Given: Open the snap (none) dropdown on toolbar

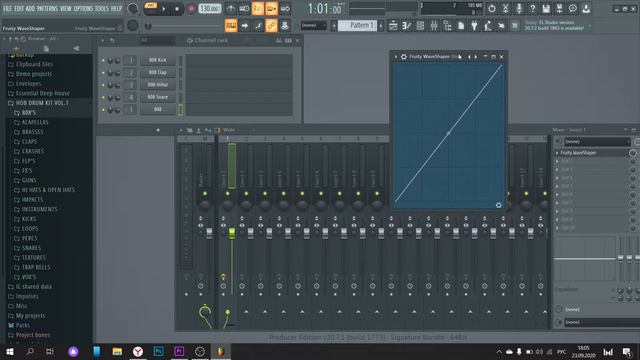Looking at the screenshot, I should pyautogui.click(x=313, y=26).
